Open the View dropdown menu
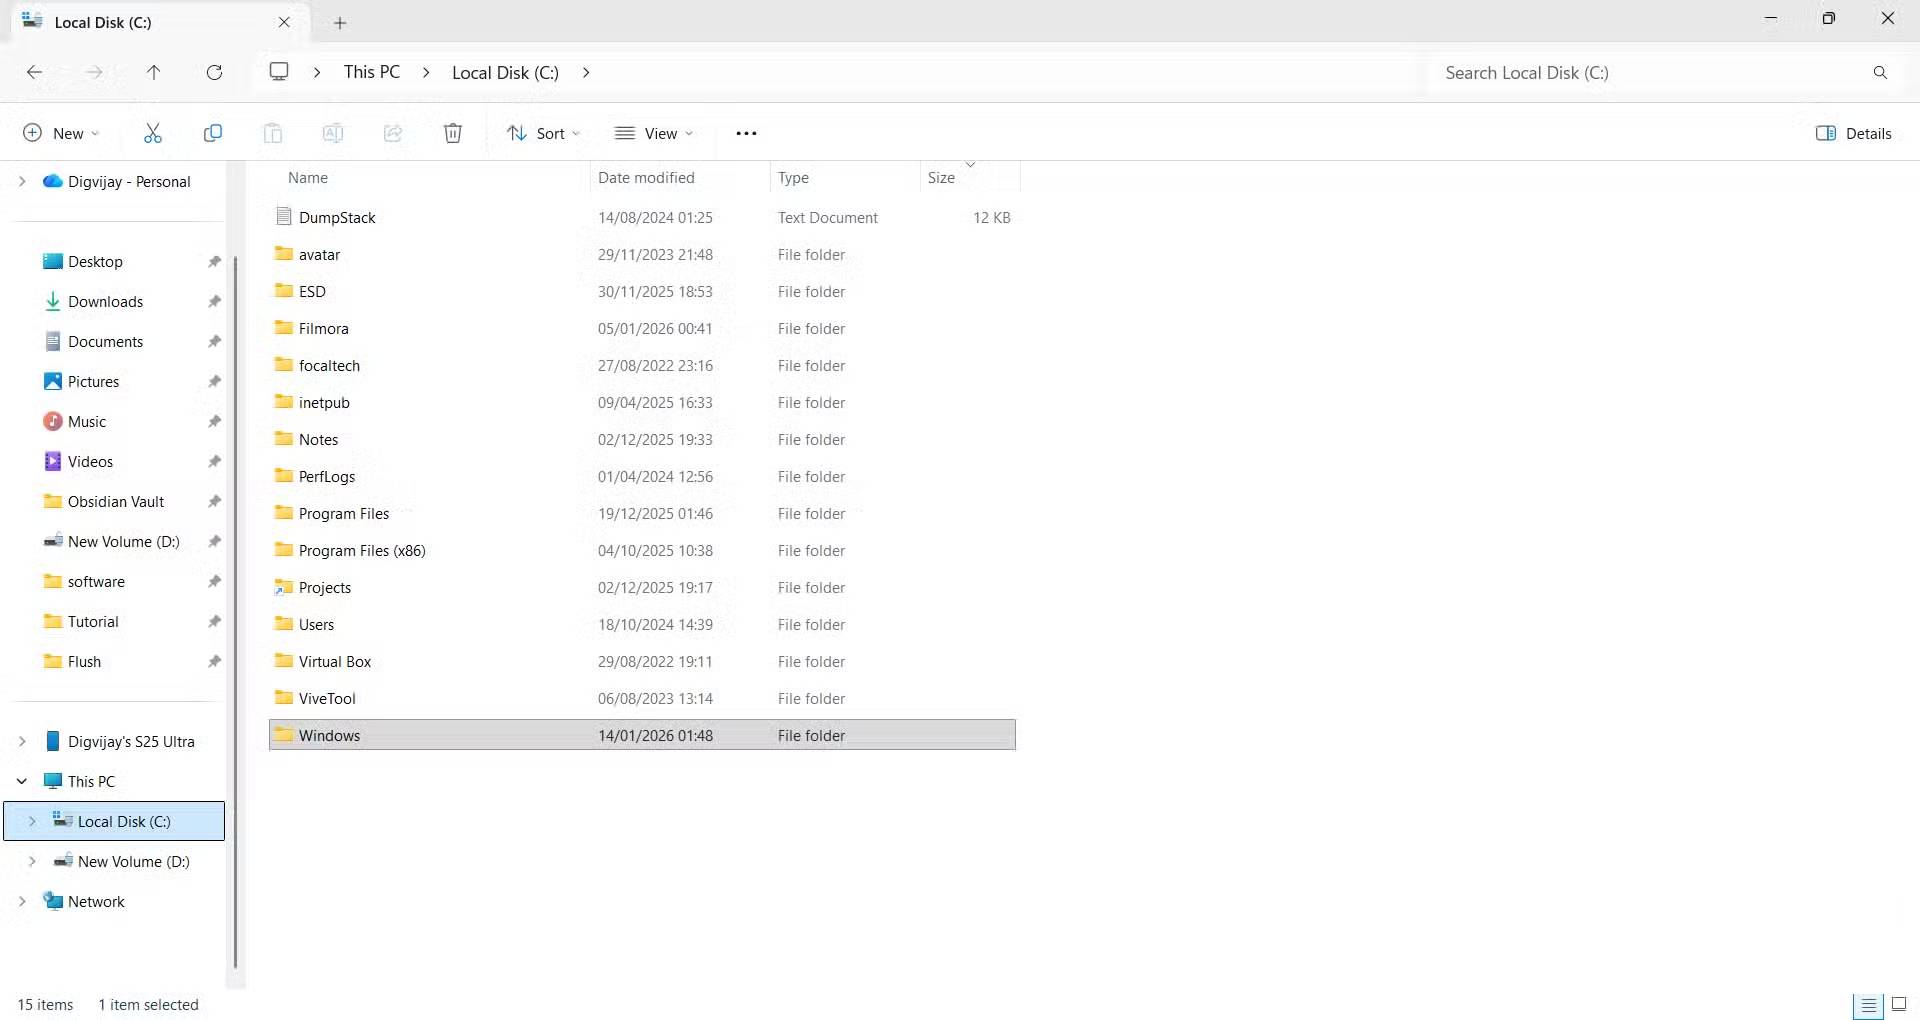The width and height of the screenshot is (1920, 1020). tap(654, 133)
